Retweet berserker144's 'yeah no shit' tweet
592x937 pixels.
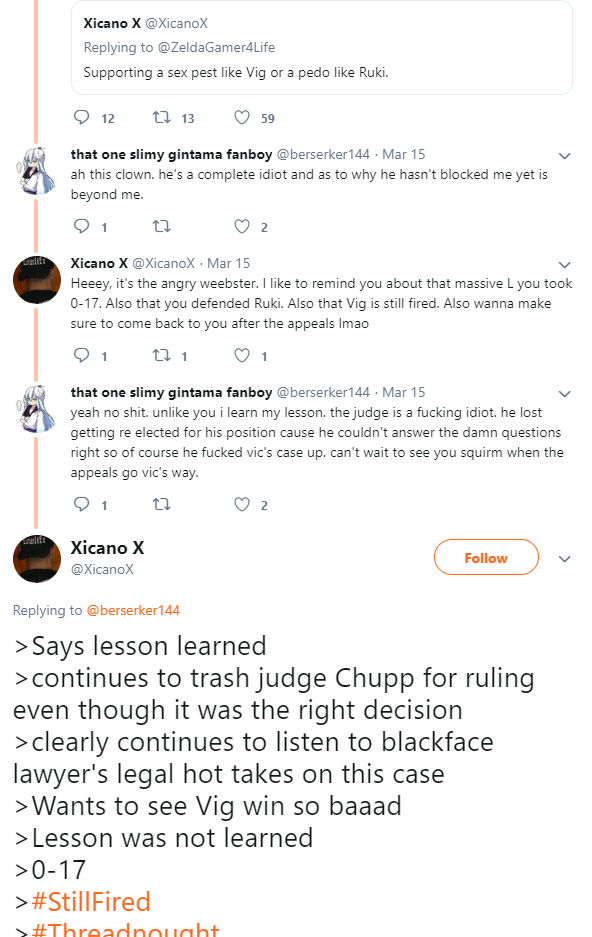162,504
